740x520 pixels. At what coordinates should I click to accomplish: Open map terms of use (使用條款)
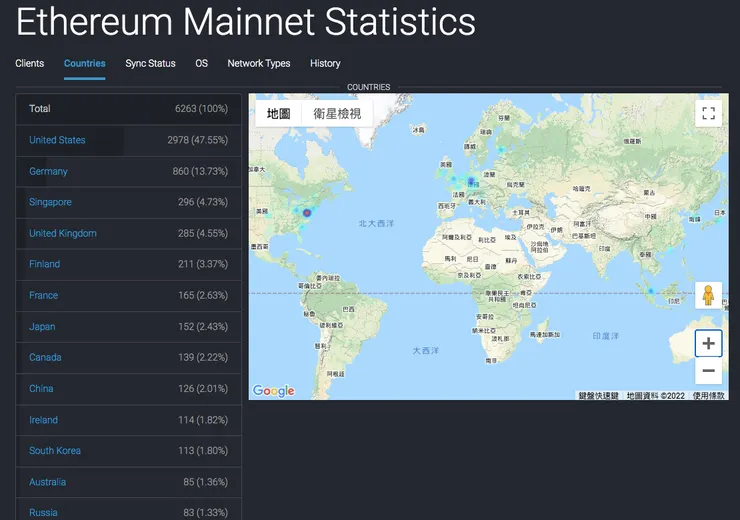tap(708, 396)
